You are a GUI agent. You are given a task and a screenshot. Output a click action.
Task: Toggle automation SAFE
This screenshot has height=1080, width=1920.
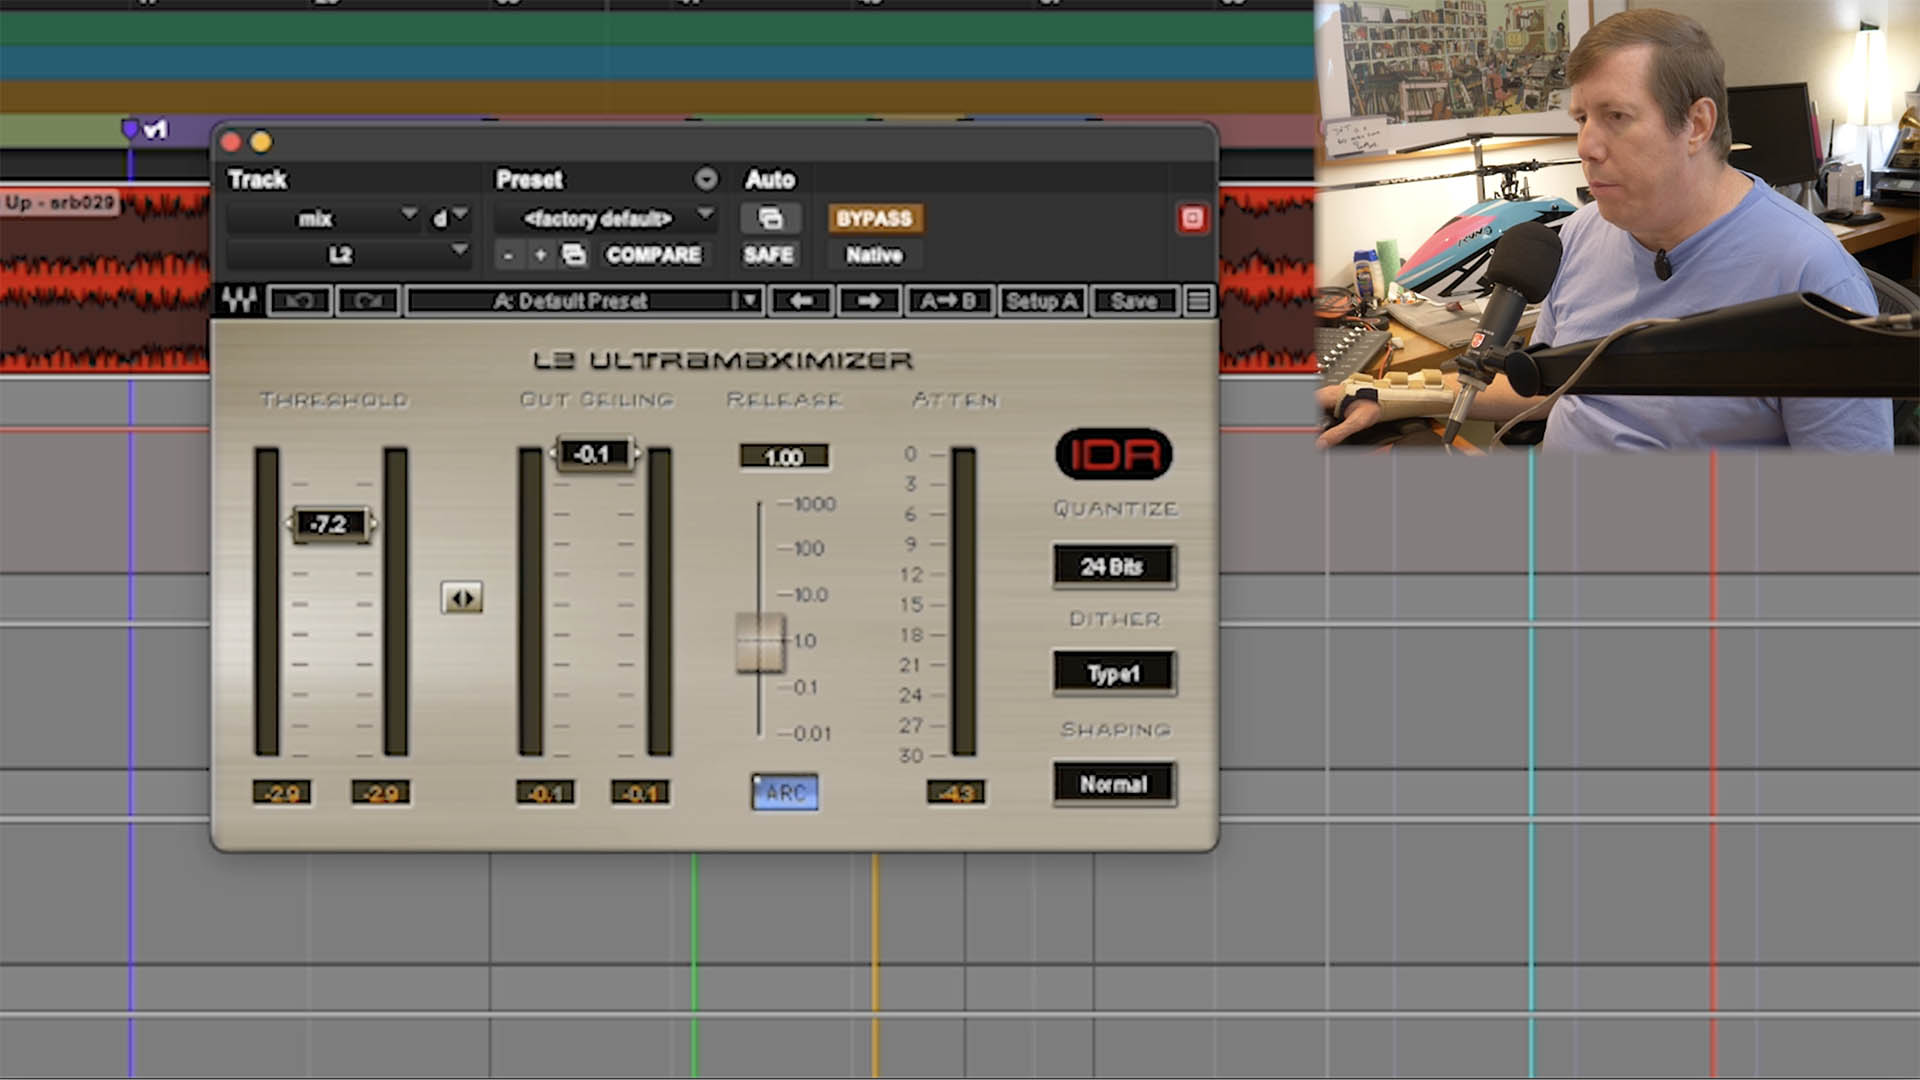(x=768, y=255)
